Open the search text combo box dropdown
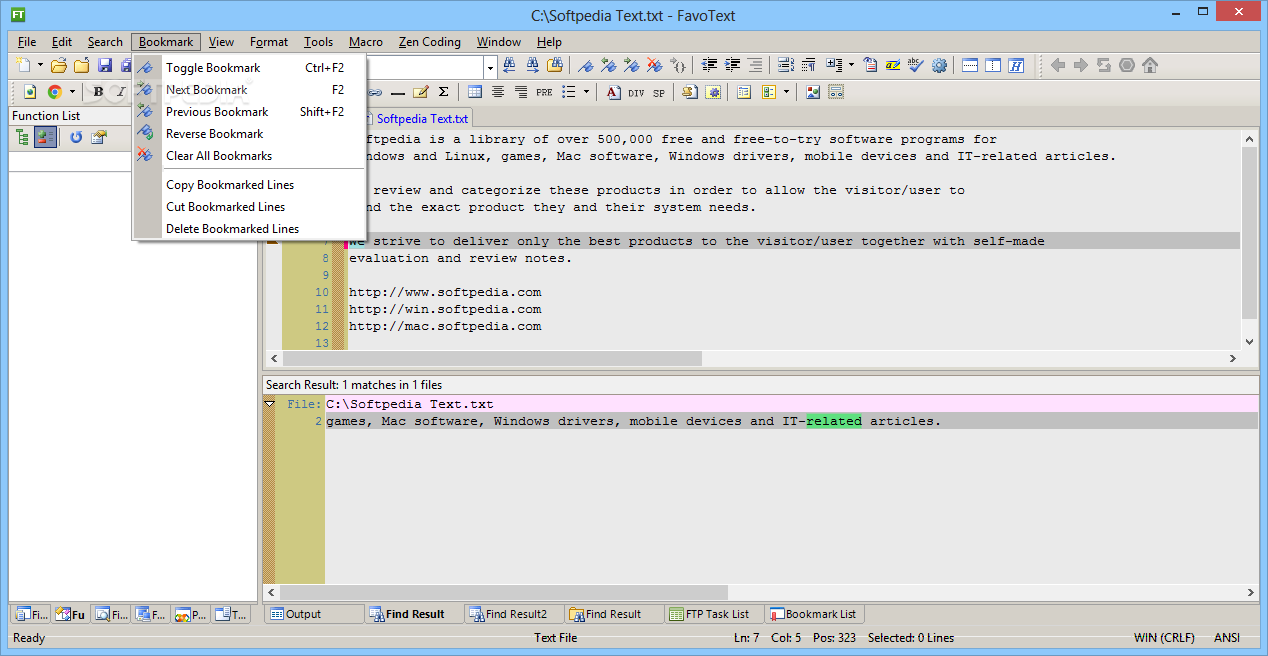1268x656 pixels. coord(490,67)
